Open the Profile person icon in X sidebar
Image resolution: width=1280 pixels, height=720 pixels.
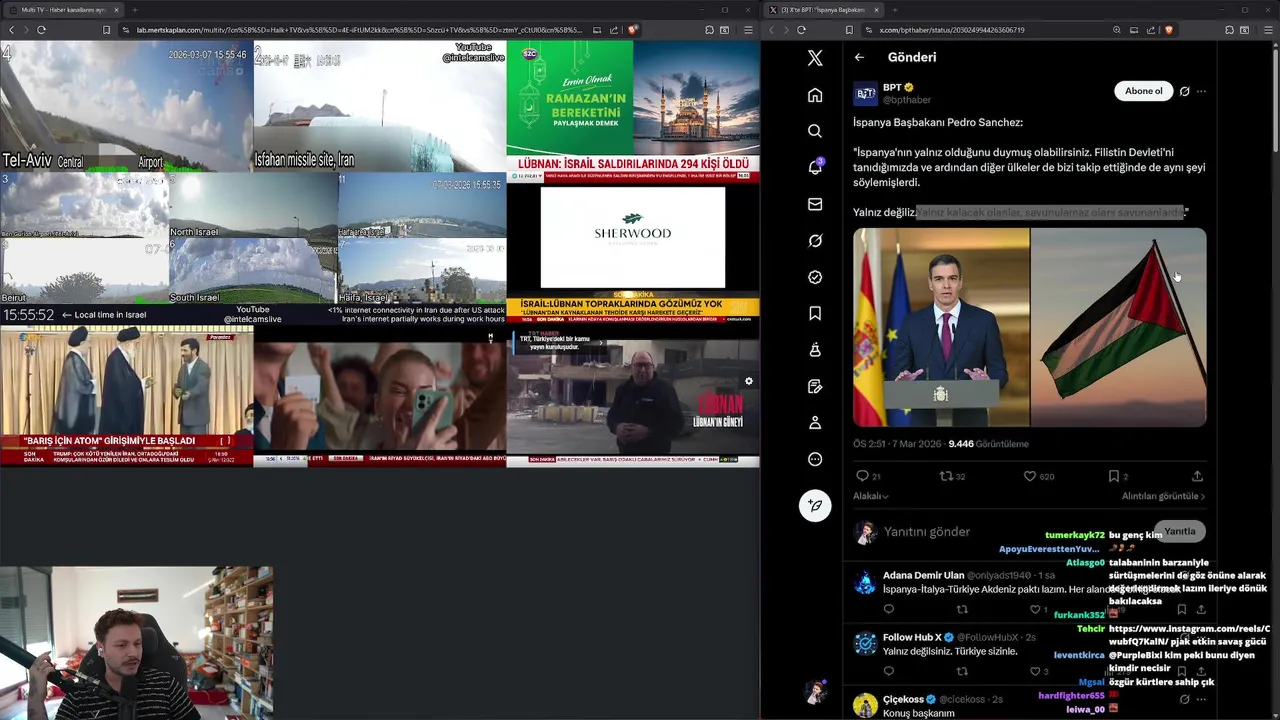pos(815,423)
